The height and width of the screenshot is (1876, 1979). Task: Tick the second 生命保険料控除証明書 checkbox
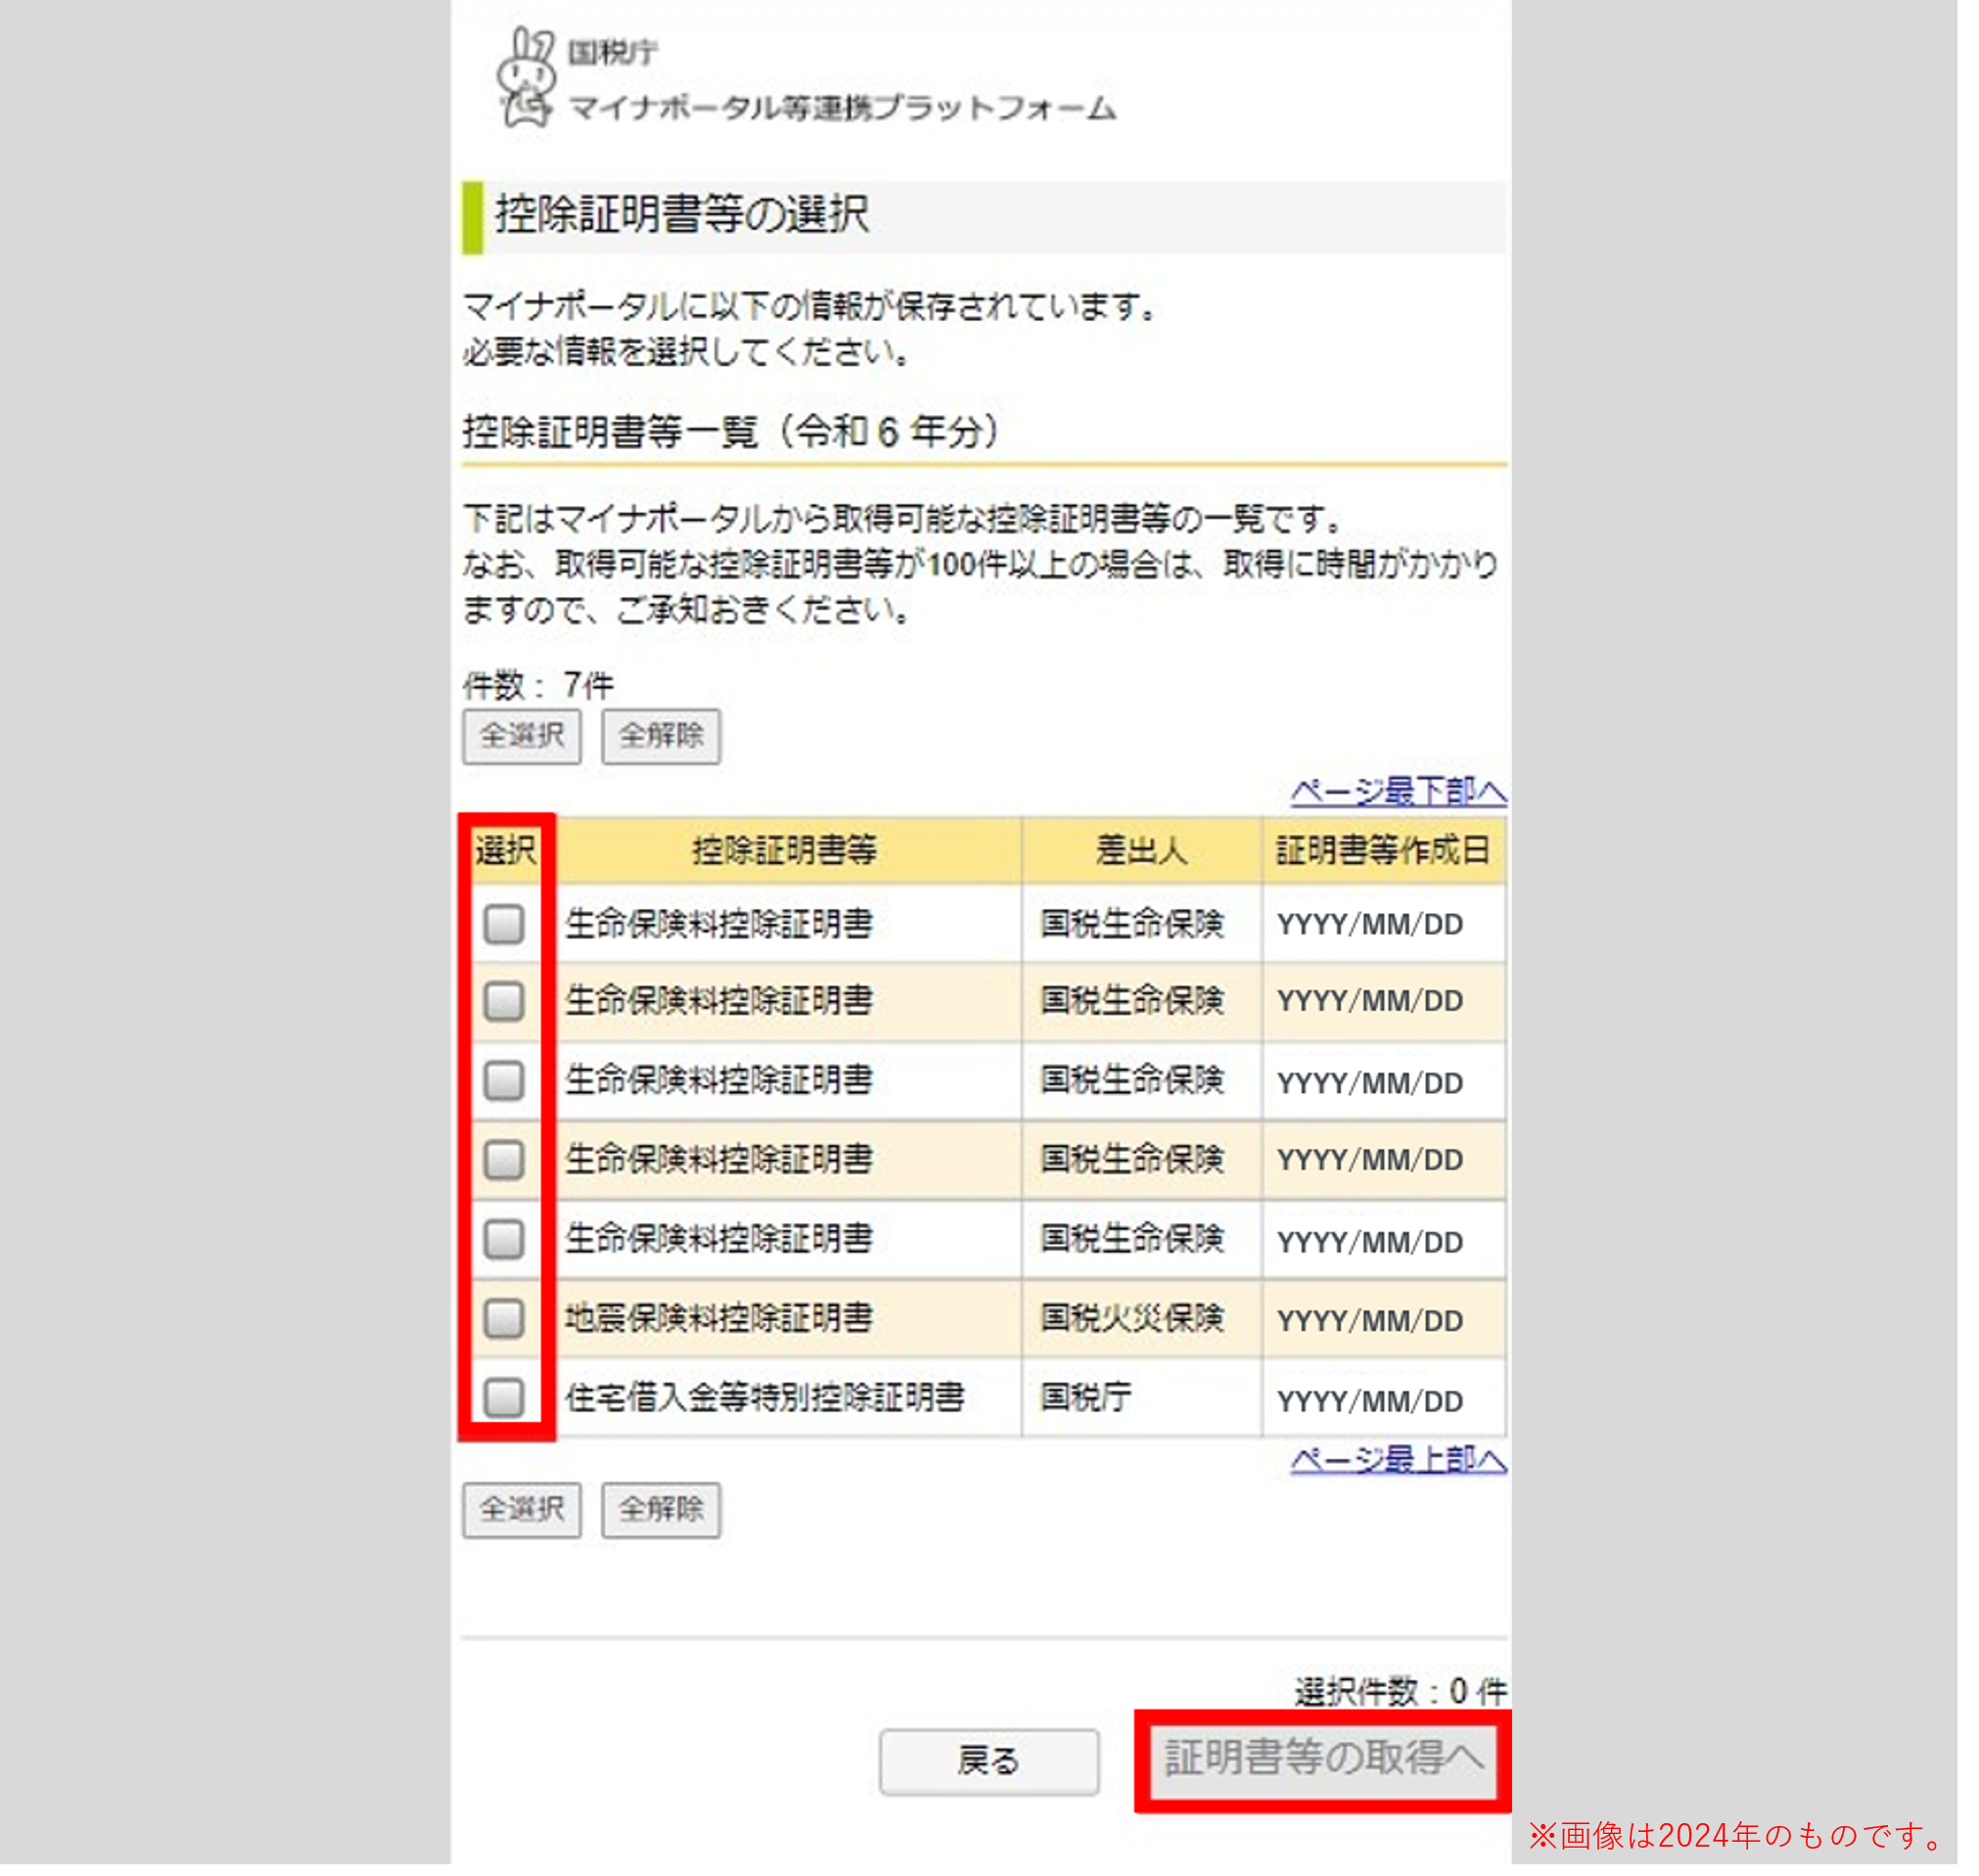[504, 1001]
